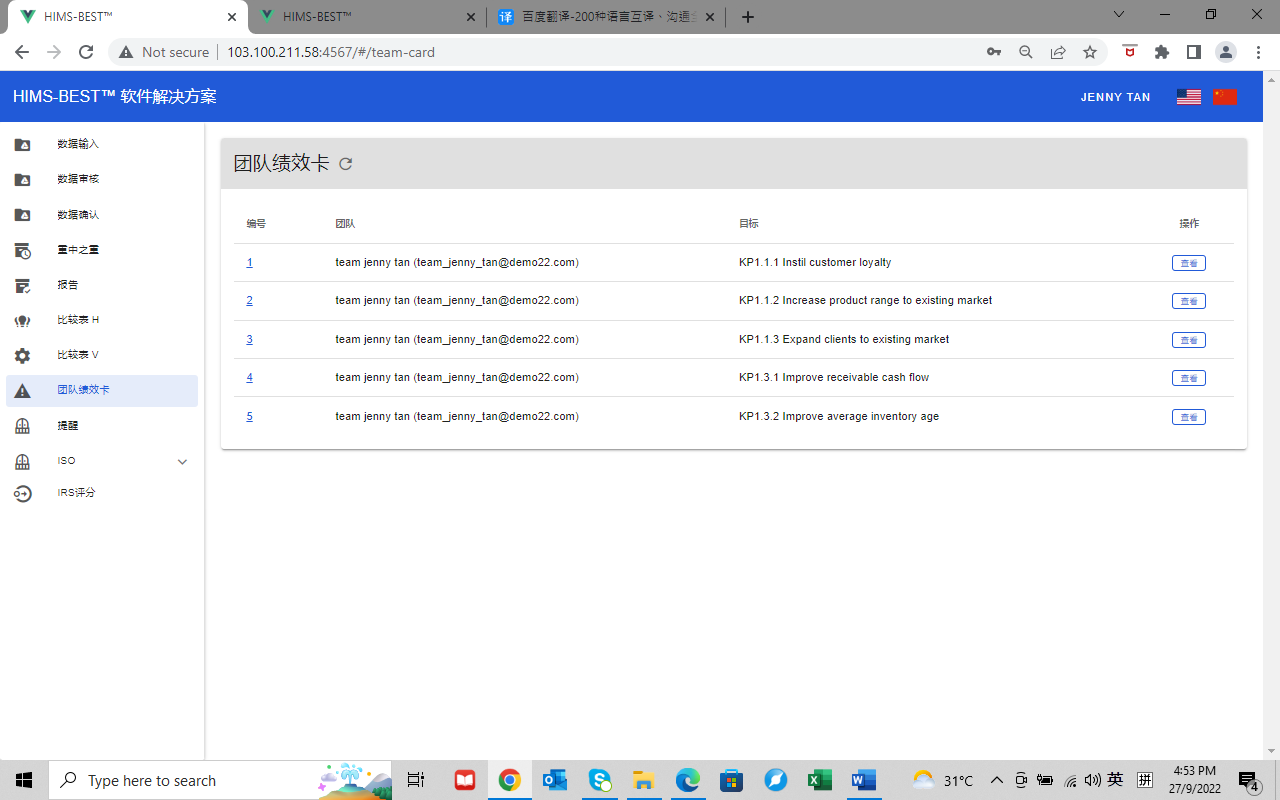Click the 查看 button for KP1.1.1 row

pyautogui.click(x=1188, y=263)
